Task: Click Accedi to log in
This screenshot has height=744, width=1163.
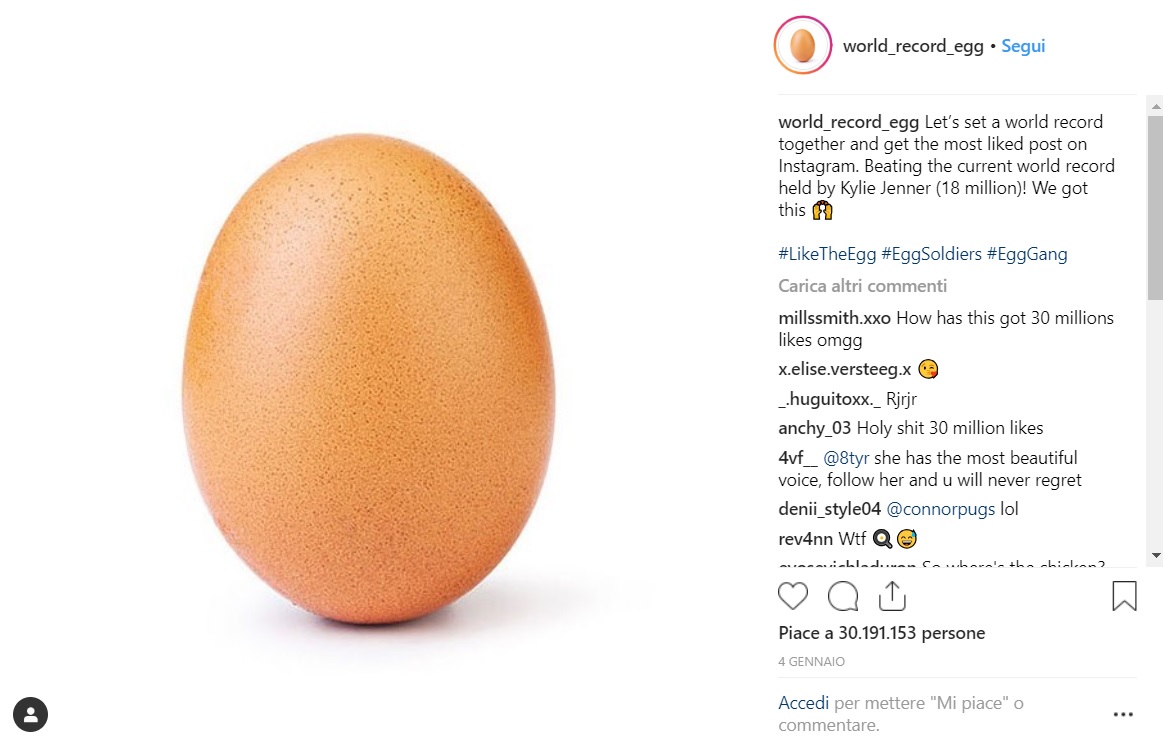Action: click(x=803, y=703)
